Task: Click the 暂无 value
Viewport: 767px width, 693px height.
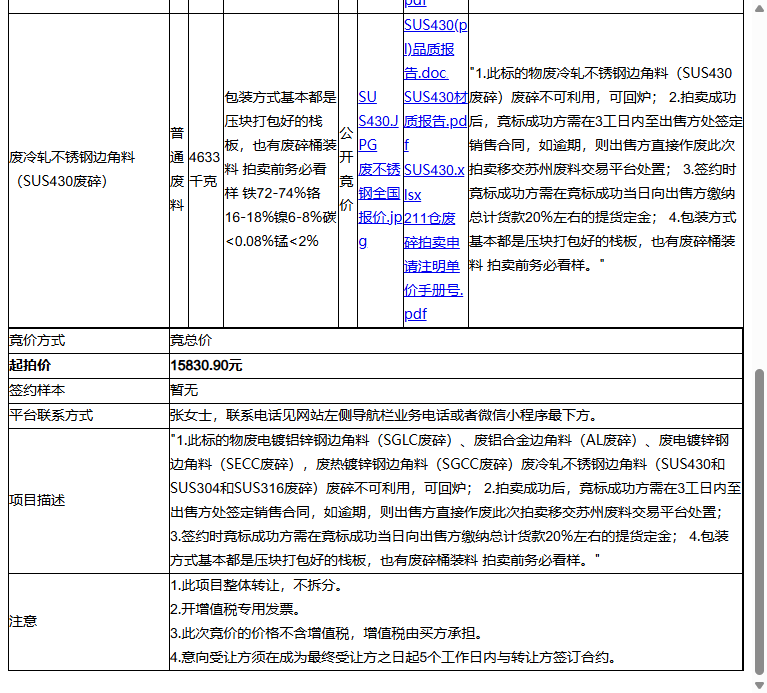Action: [184, 390]
